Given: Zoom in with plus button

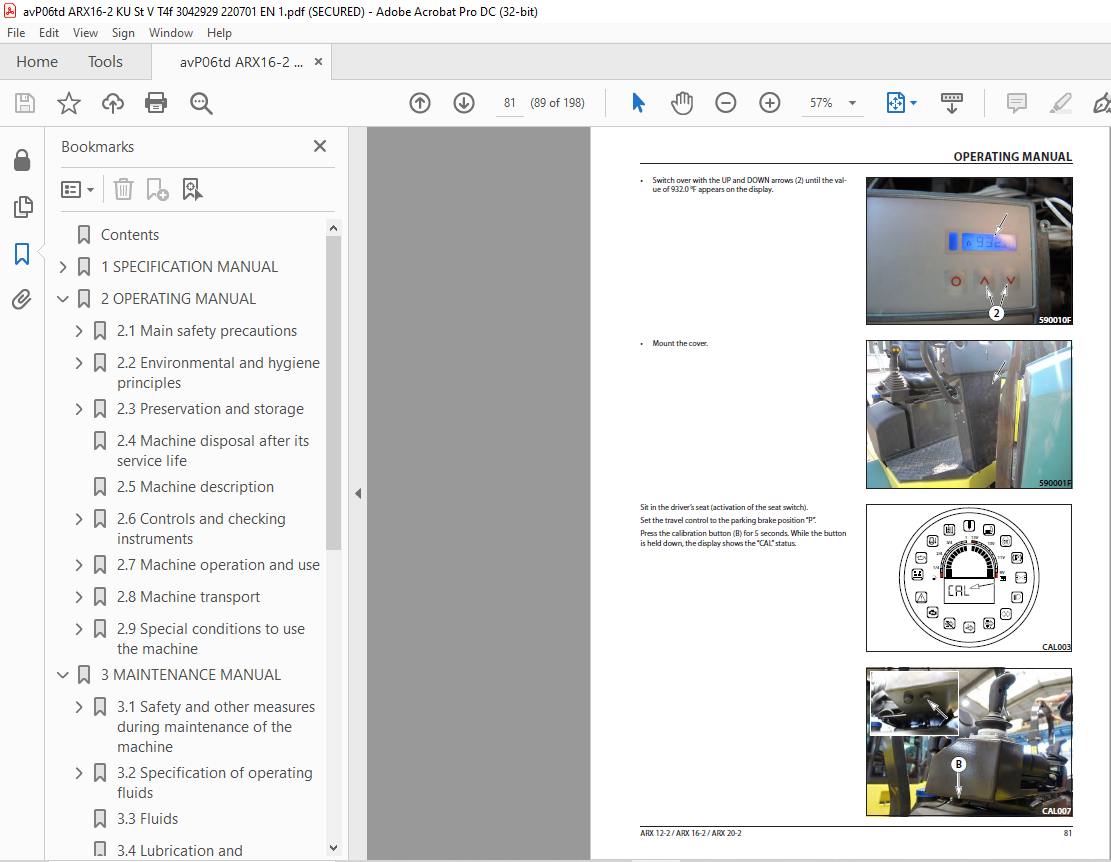Looking at the screenshot, I should click(769, 103).
